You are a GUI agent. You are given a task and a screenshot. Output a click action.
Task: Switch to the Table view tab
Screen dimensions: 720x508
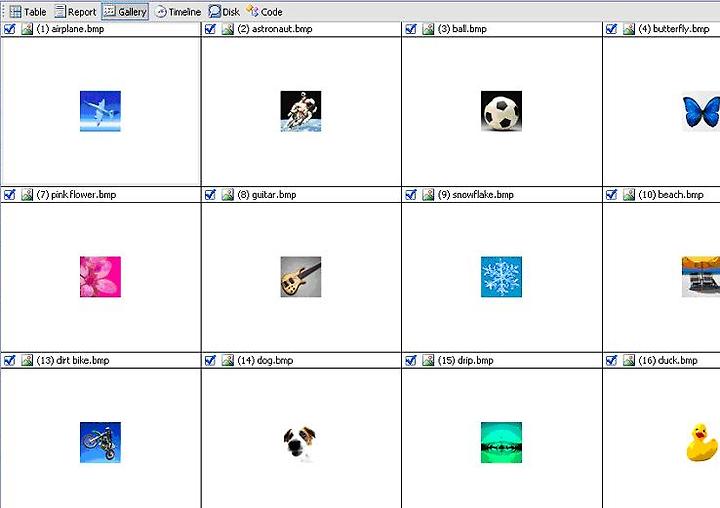point(28,12)
